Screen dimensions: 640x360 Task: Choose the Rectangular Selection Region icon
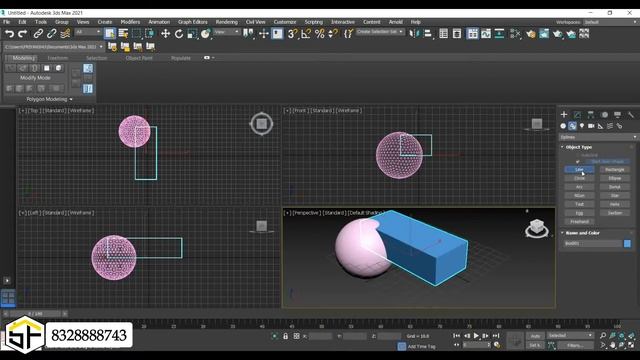pyautogui.click(x=136, y=33)
